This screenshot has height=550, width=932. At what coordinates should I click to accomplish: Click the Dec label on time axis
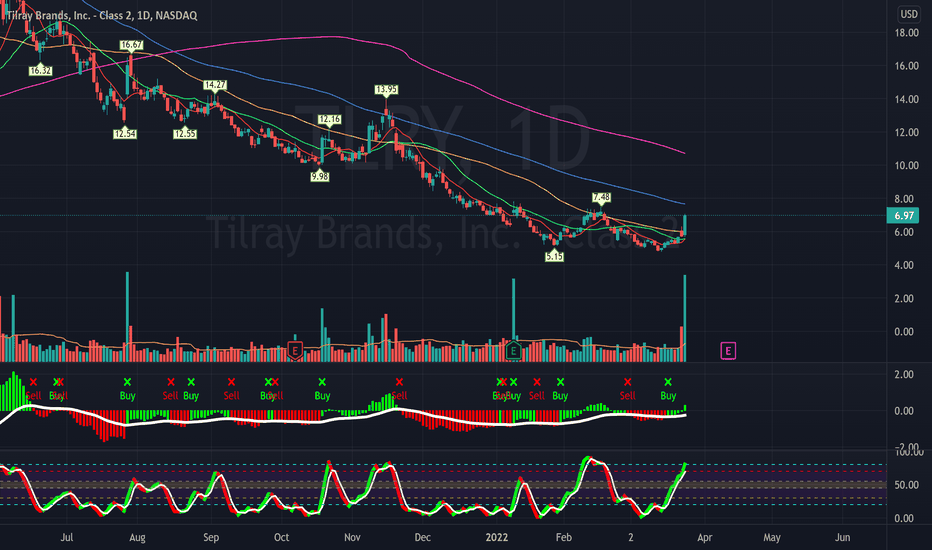[423, 538]
